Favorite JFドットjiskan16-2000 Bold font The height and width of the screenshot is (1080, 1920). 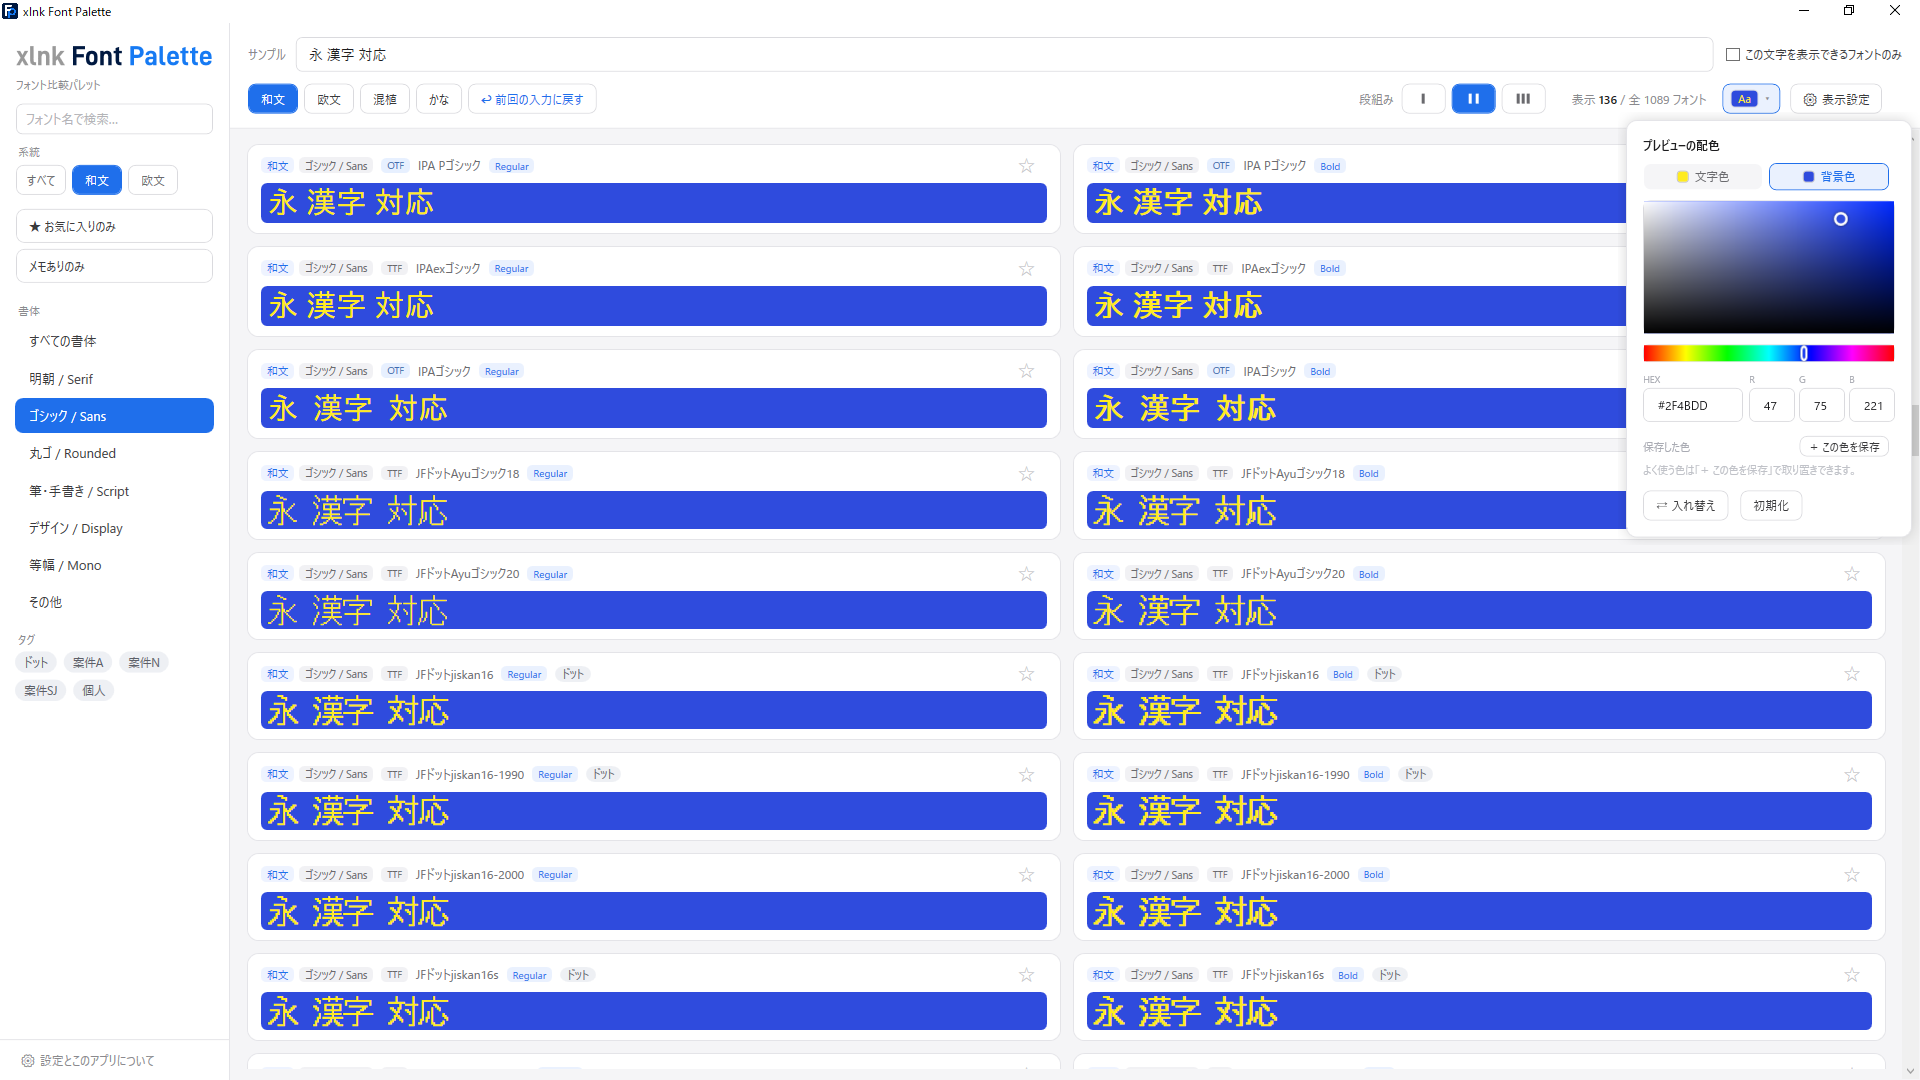pos(1852,875)
